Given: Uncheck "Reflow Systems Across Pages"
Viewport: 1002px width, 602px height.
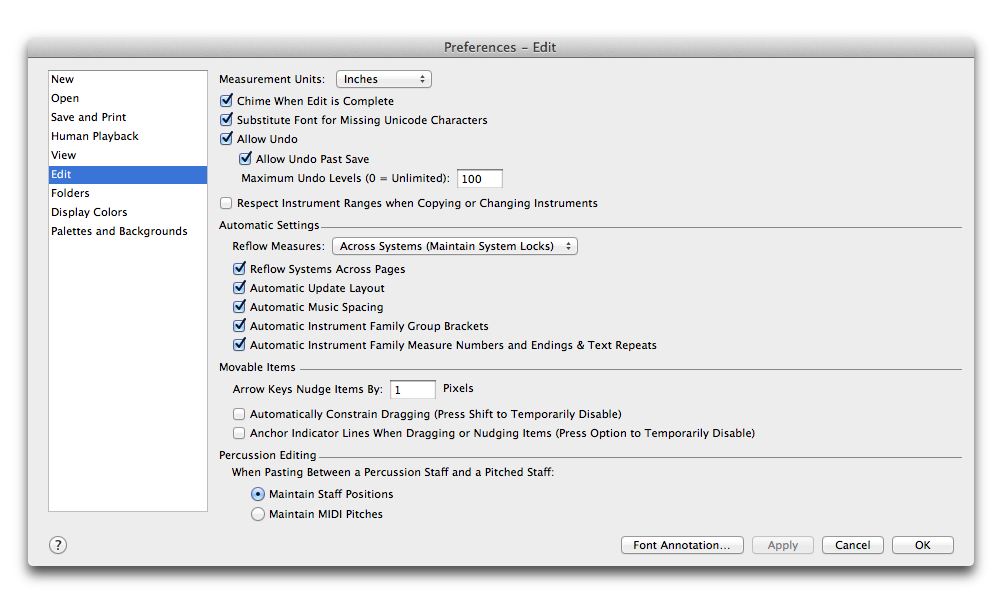Looking at the screenshot, I should [239, 268].
